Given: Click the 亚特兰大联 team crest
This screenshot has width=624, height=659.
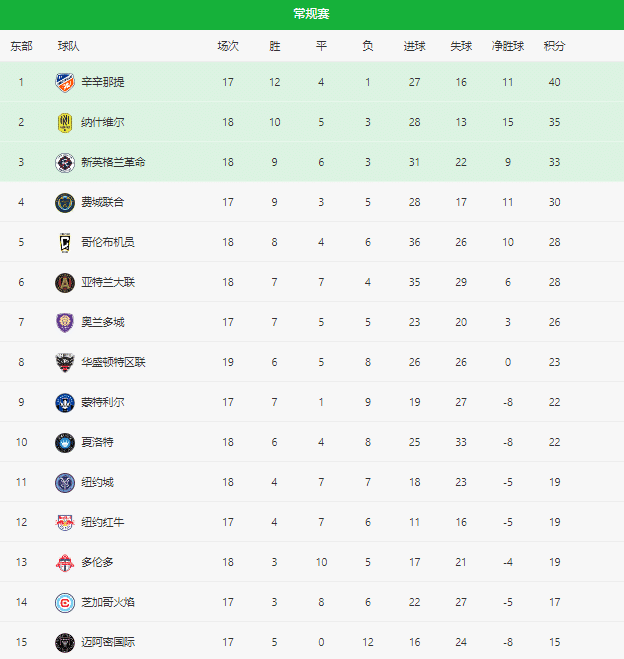Looking at the screenshot, I should (65, 282).
